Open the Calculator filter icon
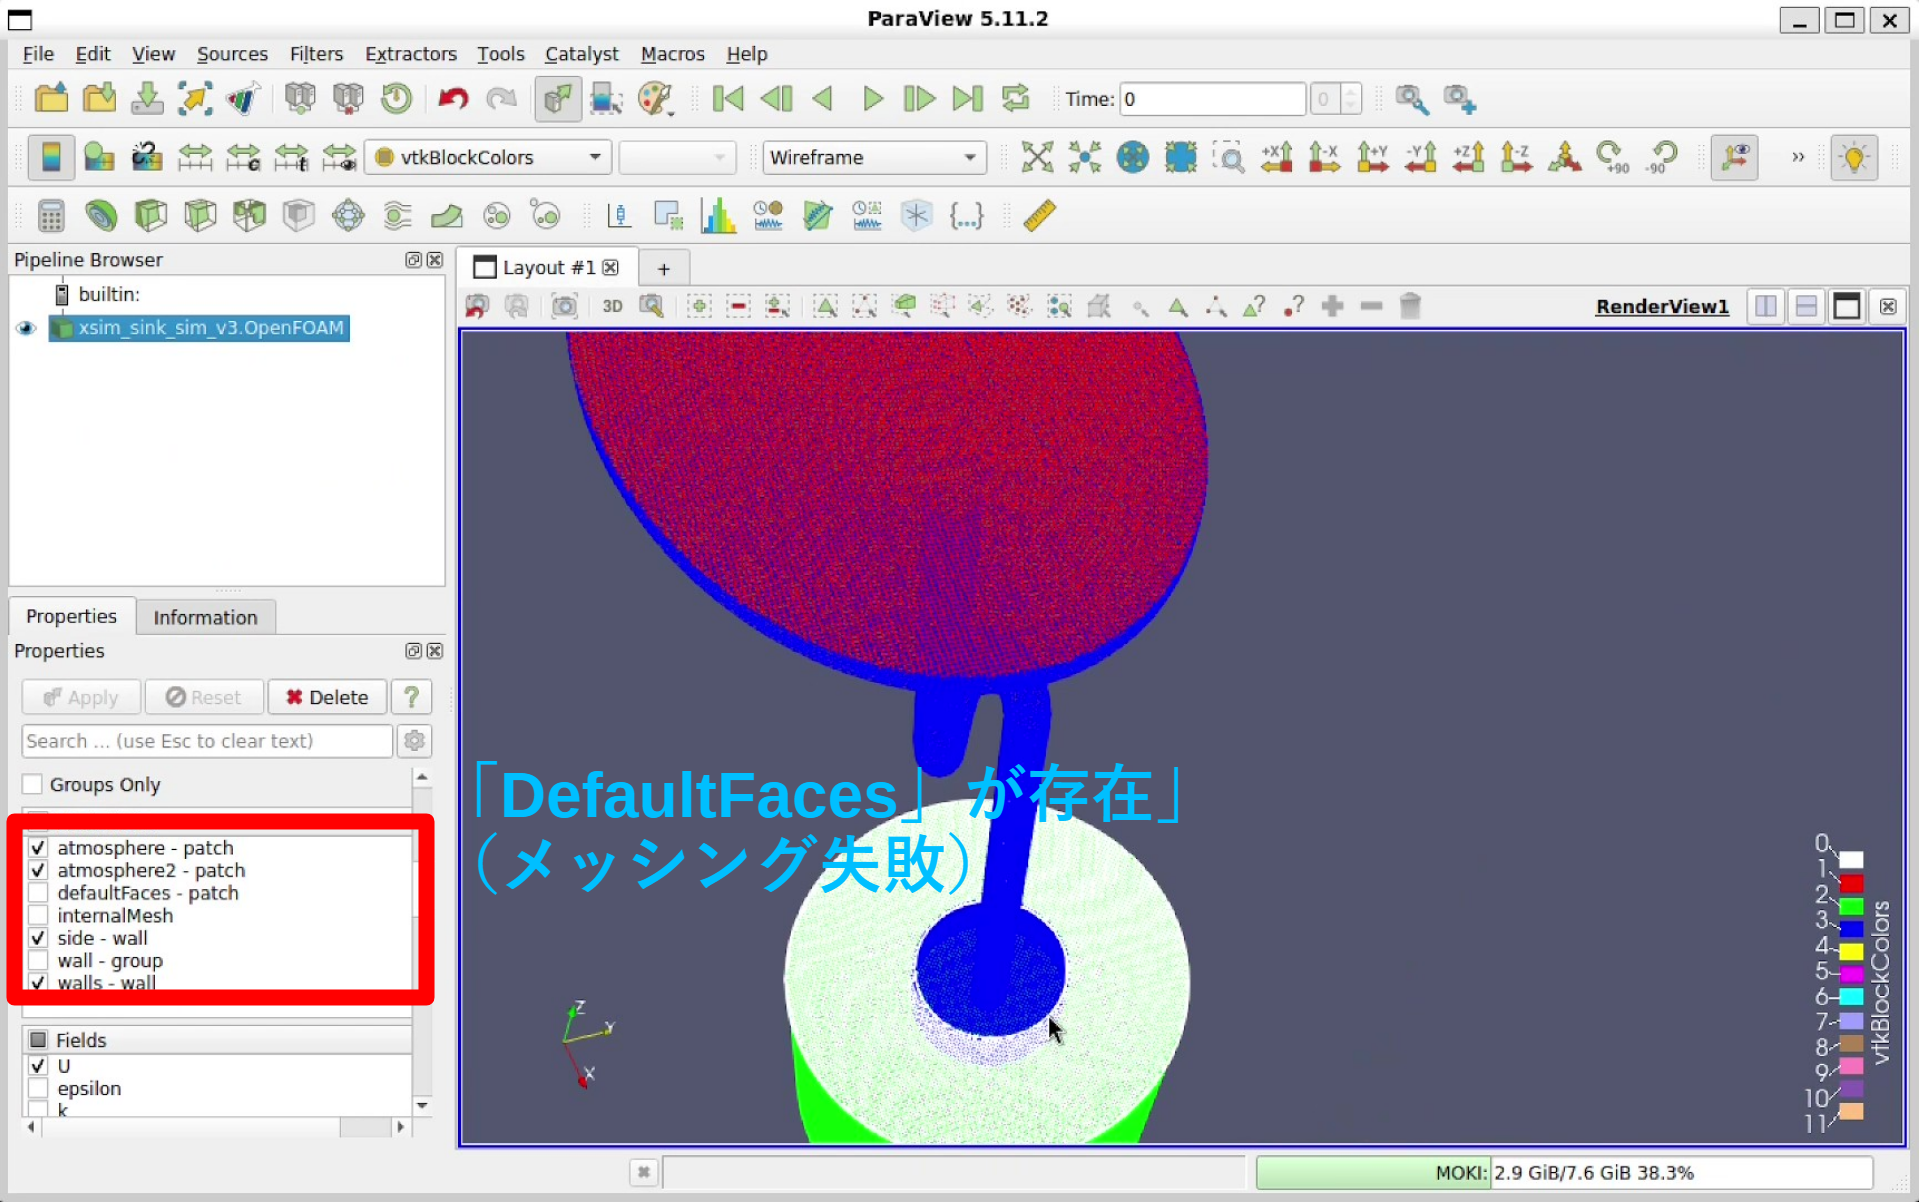Screen dimensions: 1920x1203 pyautogui.click(x=51, y=215)
